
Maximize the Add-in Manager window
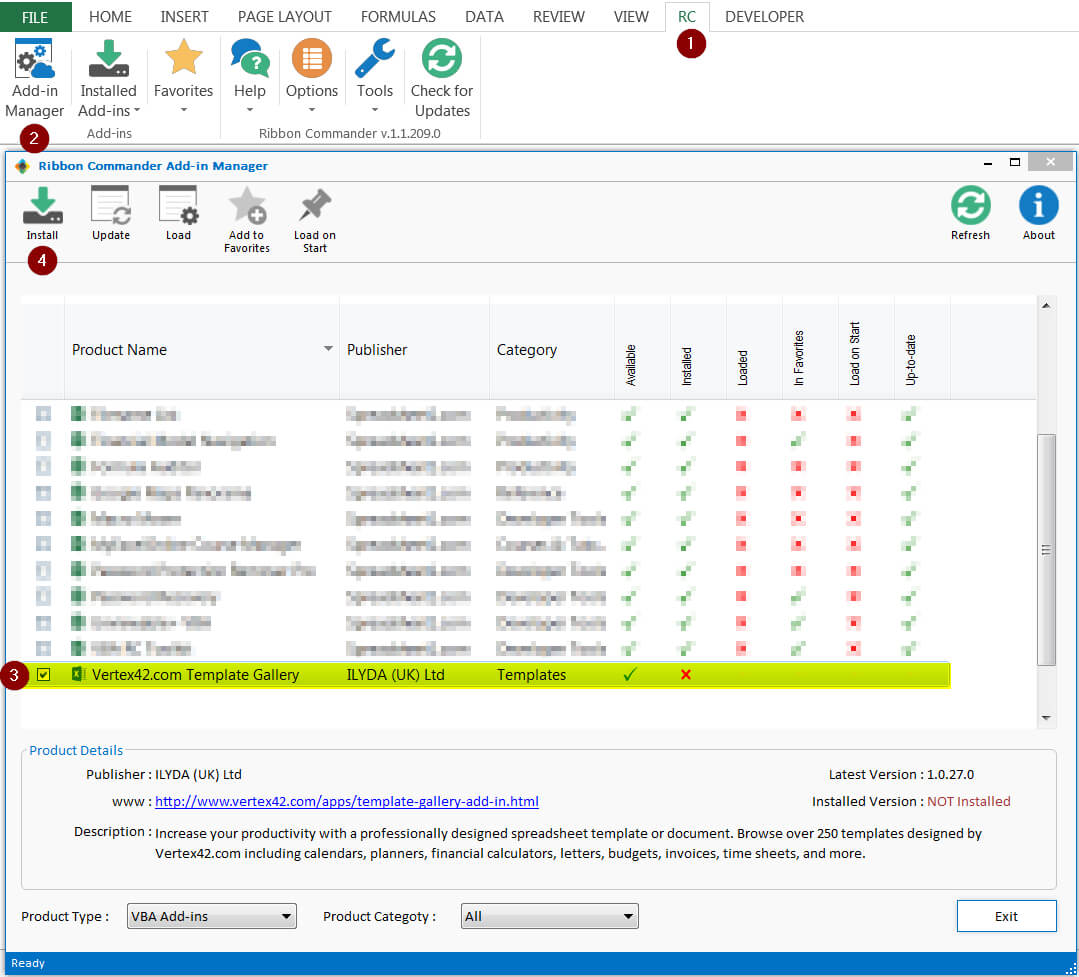1014,162
